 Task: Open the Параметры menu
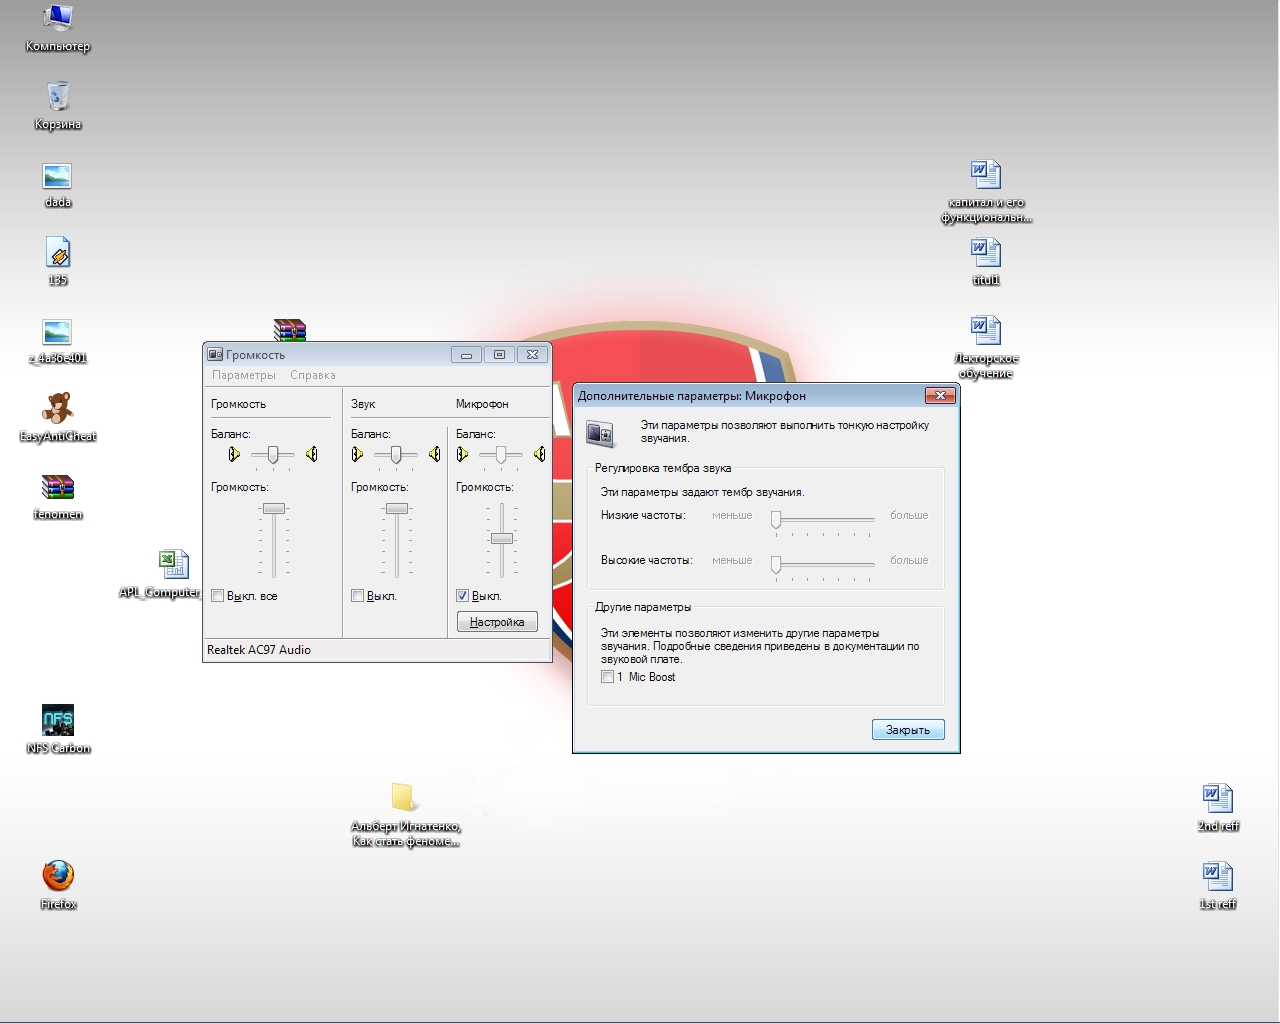(244, 375)
